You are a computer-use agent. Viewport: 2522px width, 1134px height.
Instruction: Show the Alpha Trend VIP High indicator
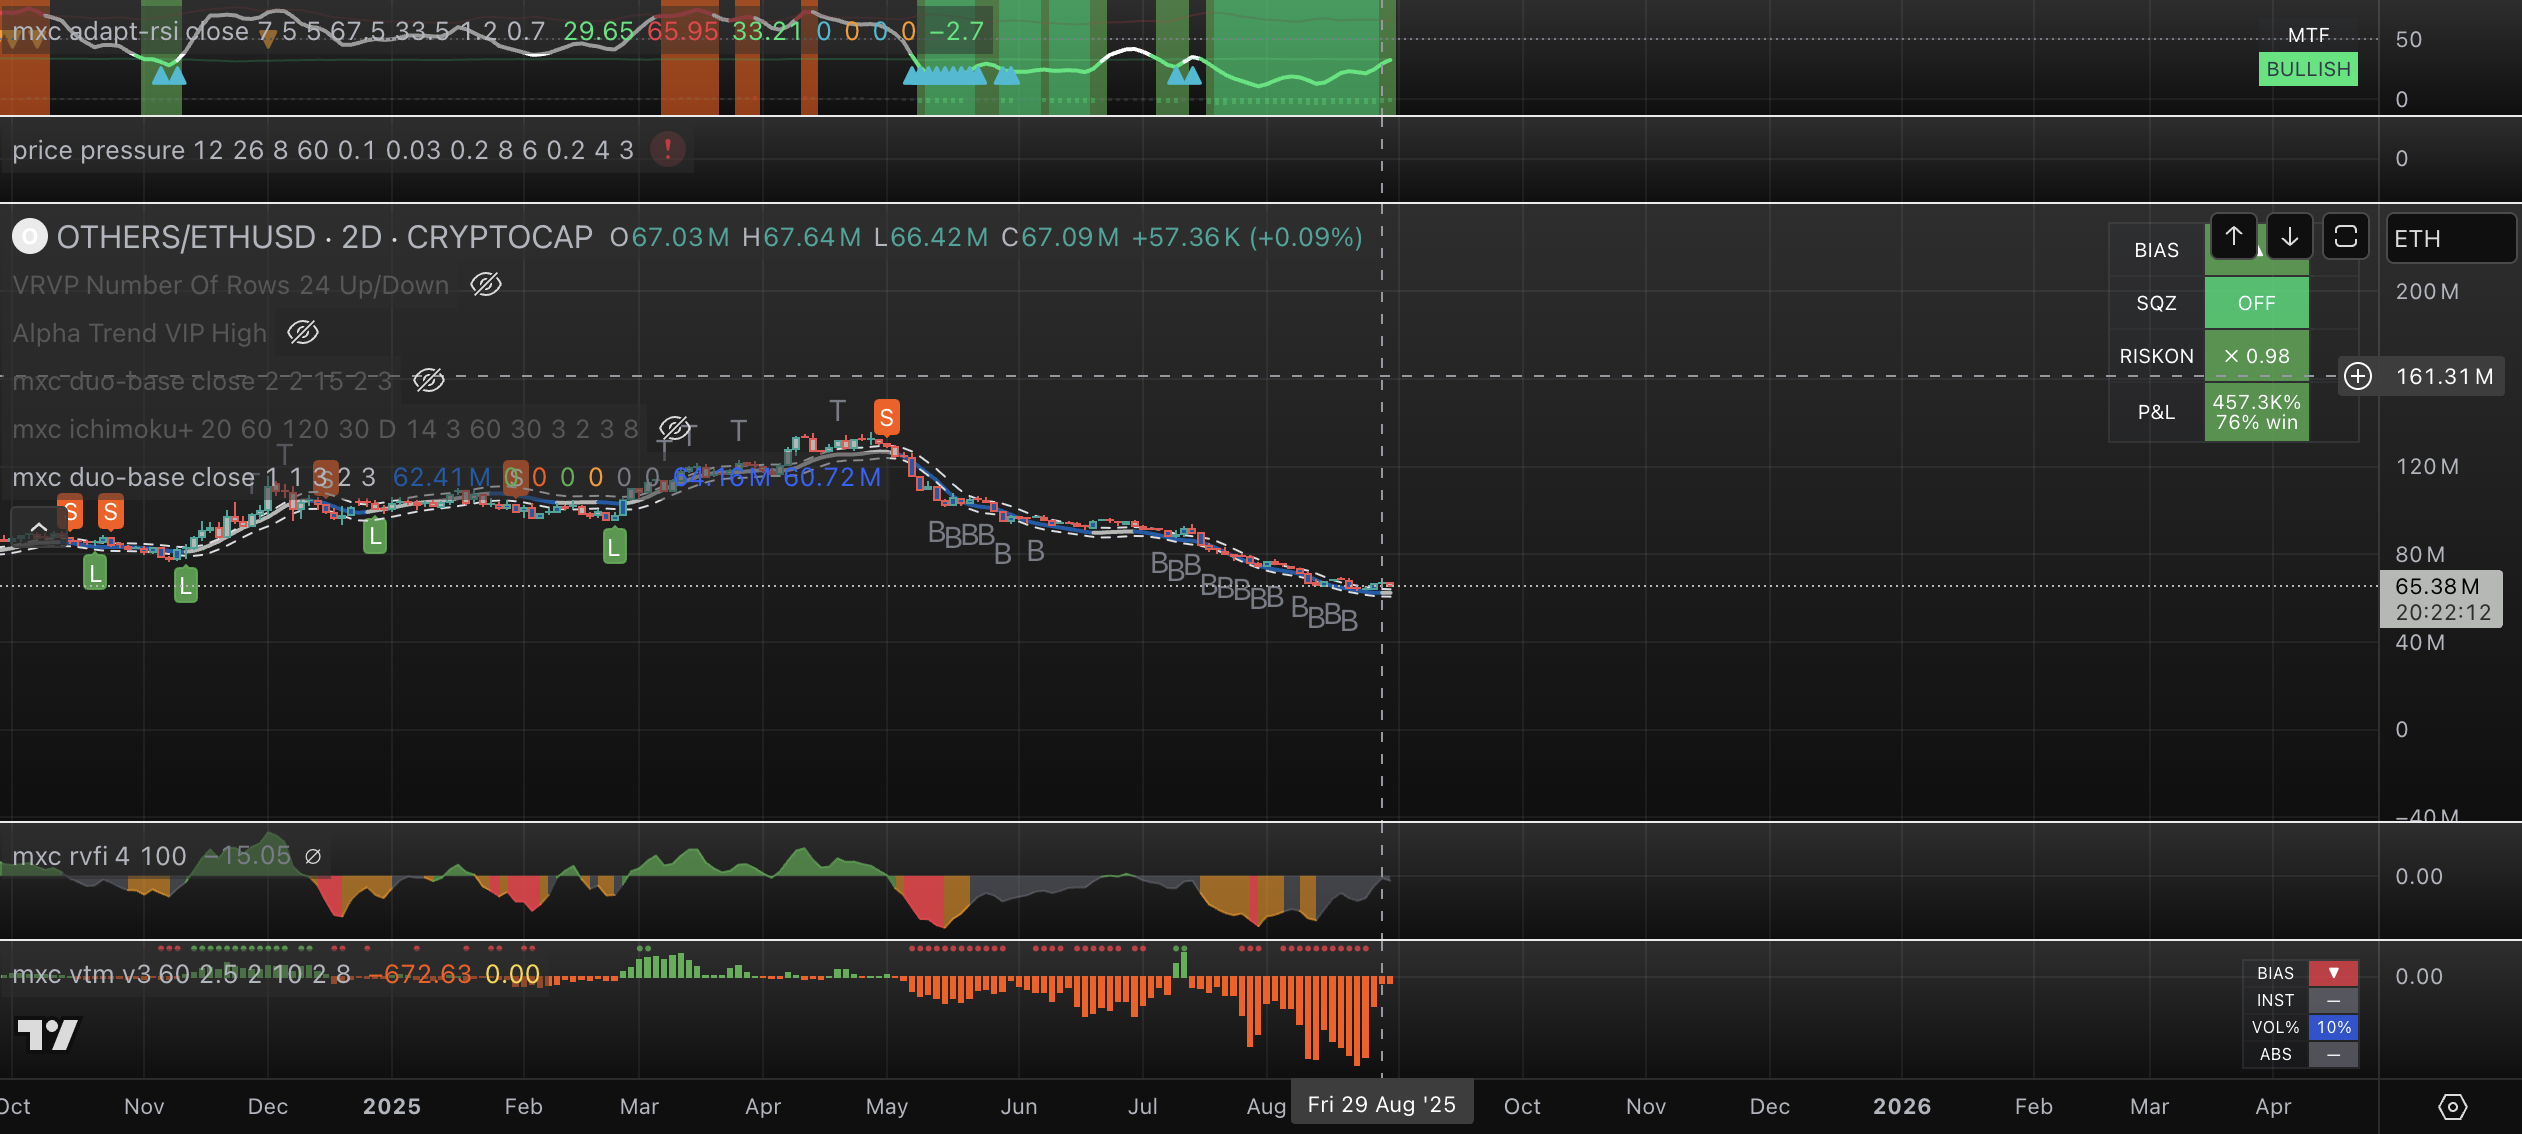click(x=303, y=333)
